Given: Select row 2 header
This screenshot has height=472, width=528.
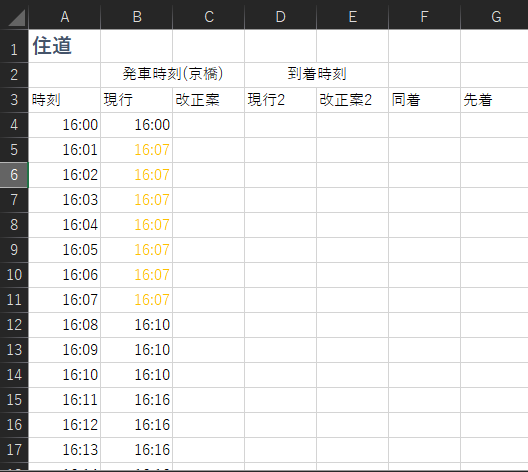Looking at the screenshot, I should coord(14,75).
